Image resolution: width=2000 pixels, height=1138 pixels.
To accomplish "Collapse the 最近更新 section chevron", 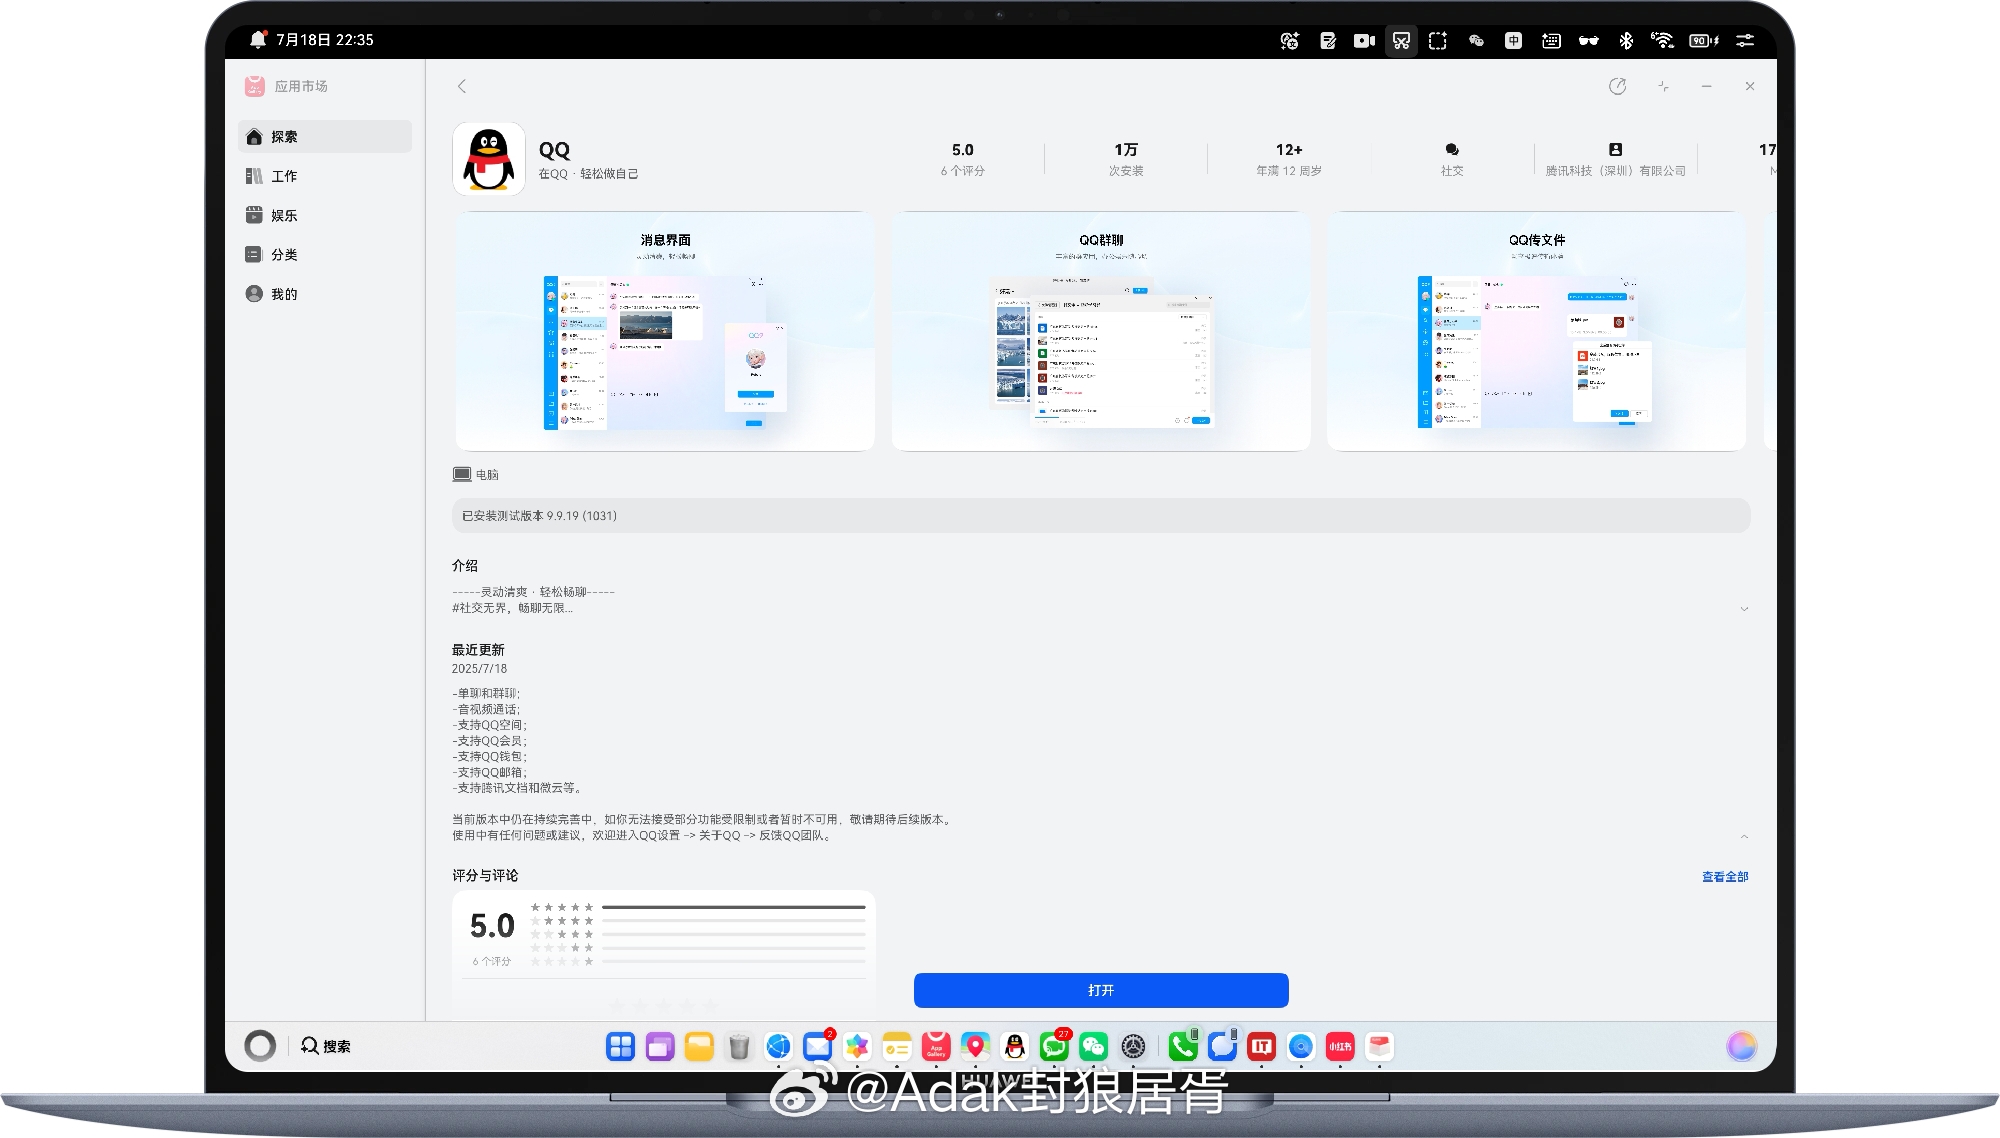I will click(1744, 837).
